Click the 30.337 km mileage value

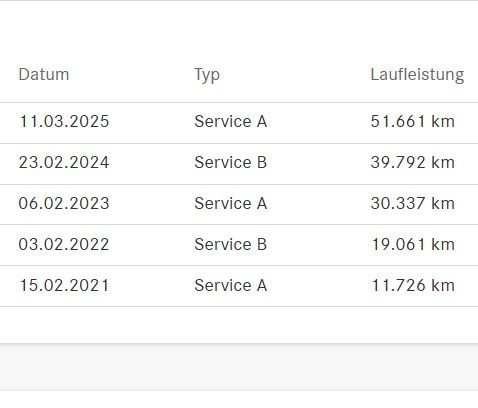point(413,203)
